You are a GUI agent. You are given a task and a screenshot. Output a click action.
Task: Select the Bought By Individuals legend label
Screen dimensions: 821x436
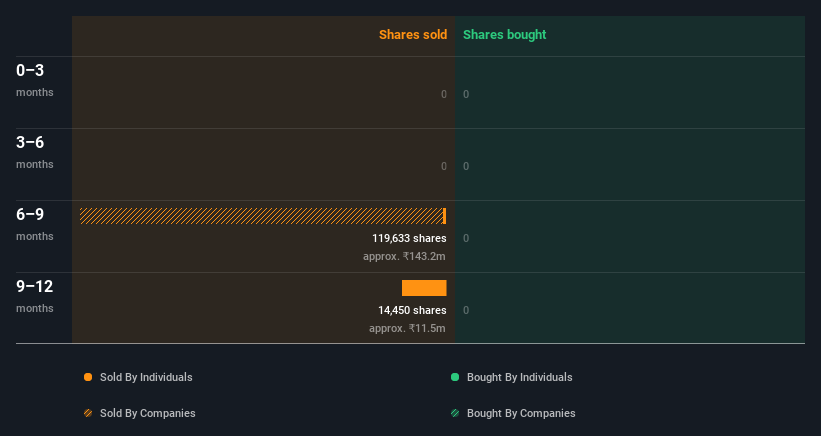click(x=519, y=377)
